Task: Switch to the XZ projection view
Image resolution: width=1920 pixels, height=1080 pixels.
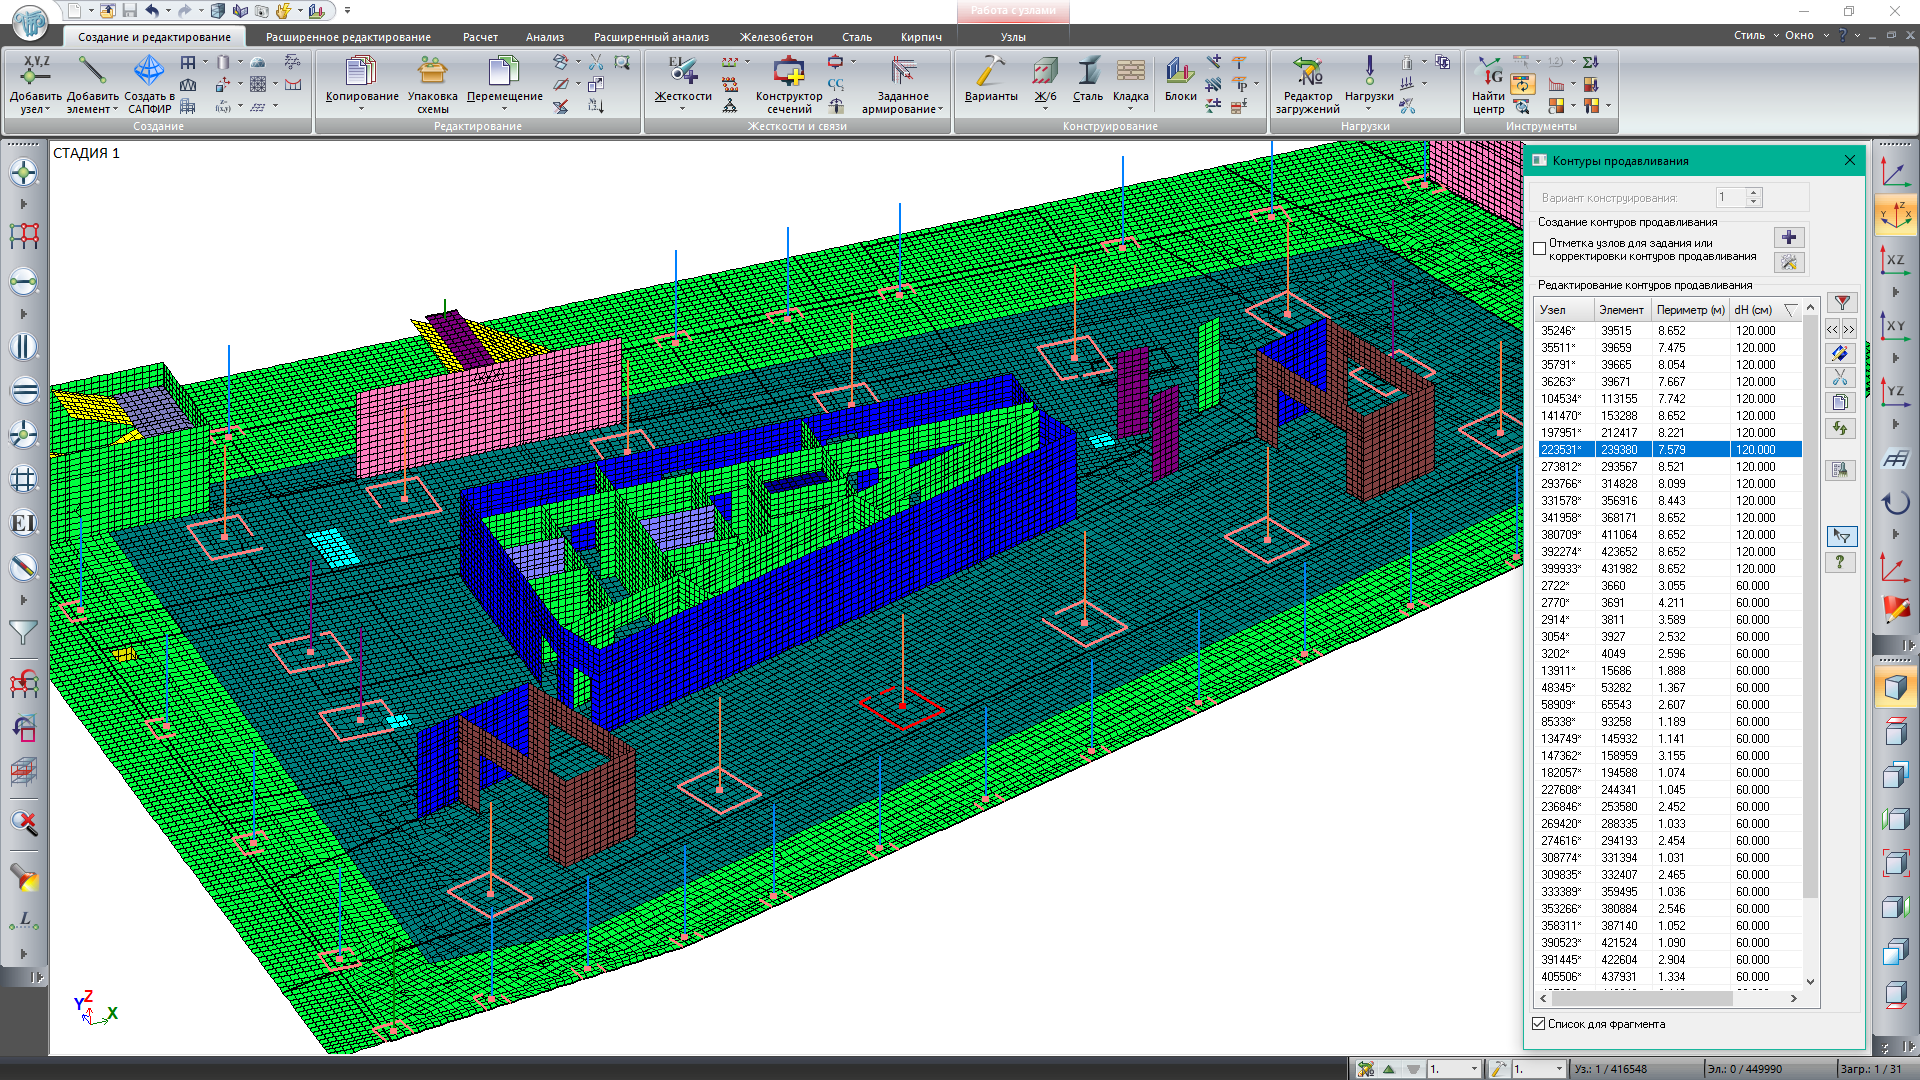Action: click(x=1895, y=261)
